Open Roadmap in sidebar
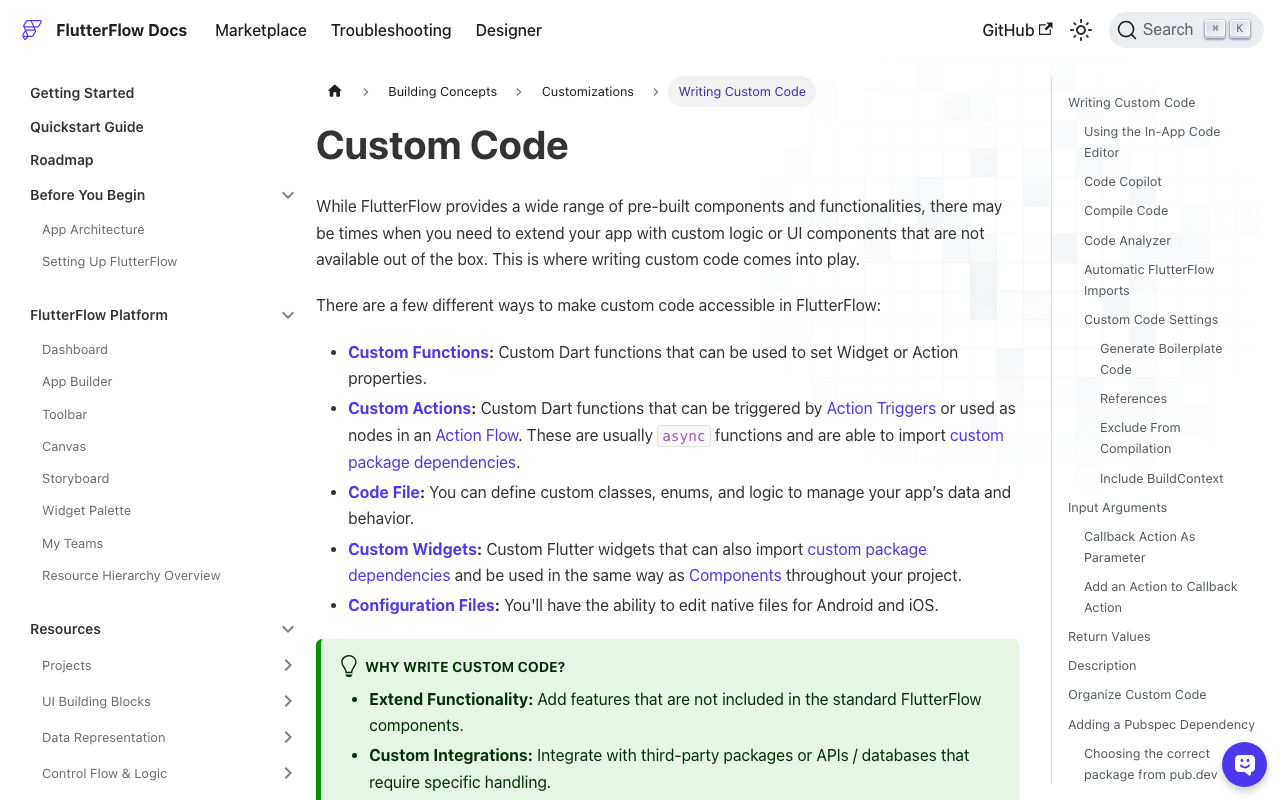The height and width of the screenshot is (800, 1280). (62, 160)
